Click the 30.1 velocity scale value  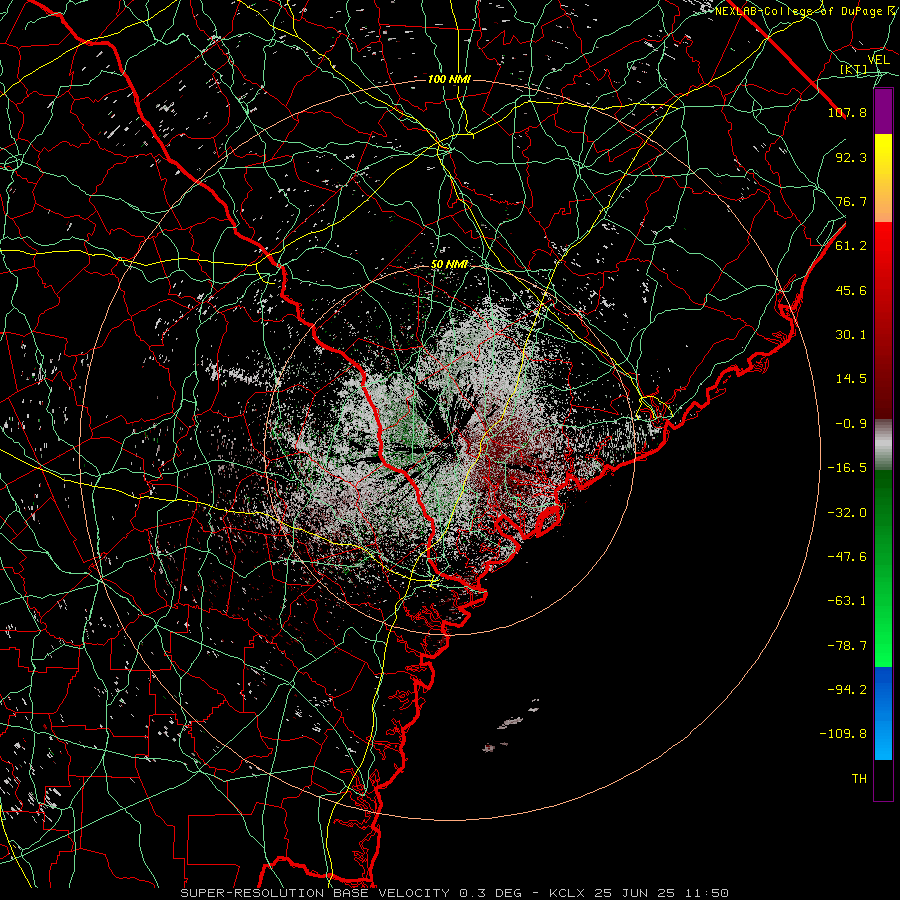pos(851,335)
